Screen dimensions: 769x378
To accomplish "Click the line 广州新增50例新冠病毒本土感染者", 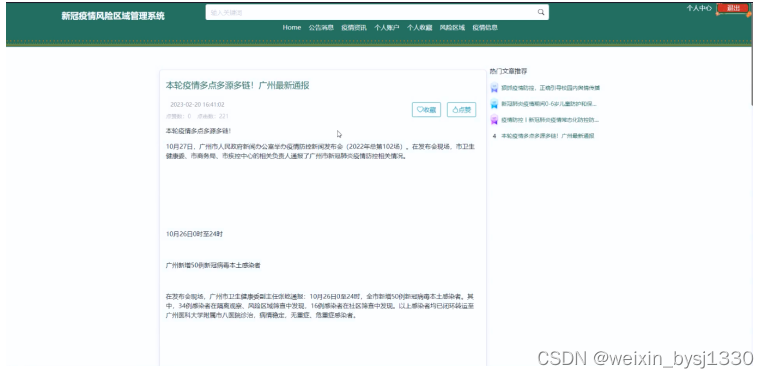I will point(213,265).
